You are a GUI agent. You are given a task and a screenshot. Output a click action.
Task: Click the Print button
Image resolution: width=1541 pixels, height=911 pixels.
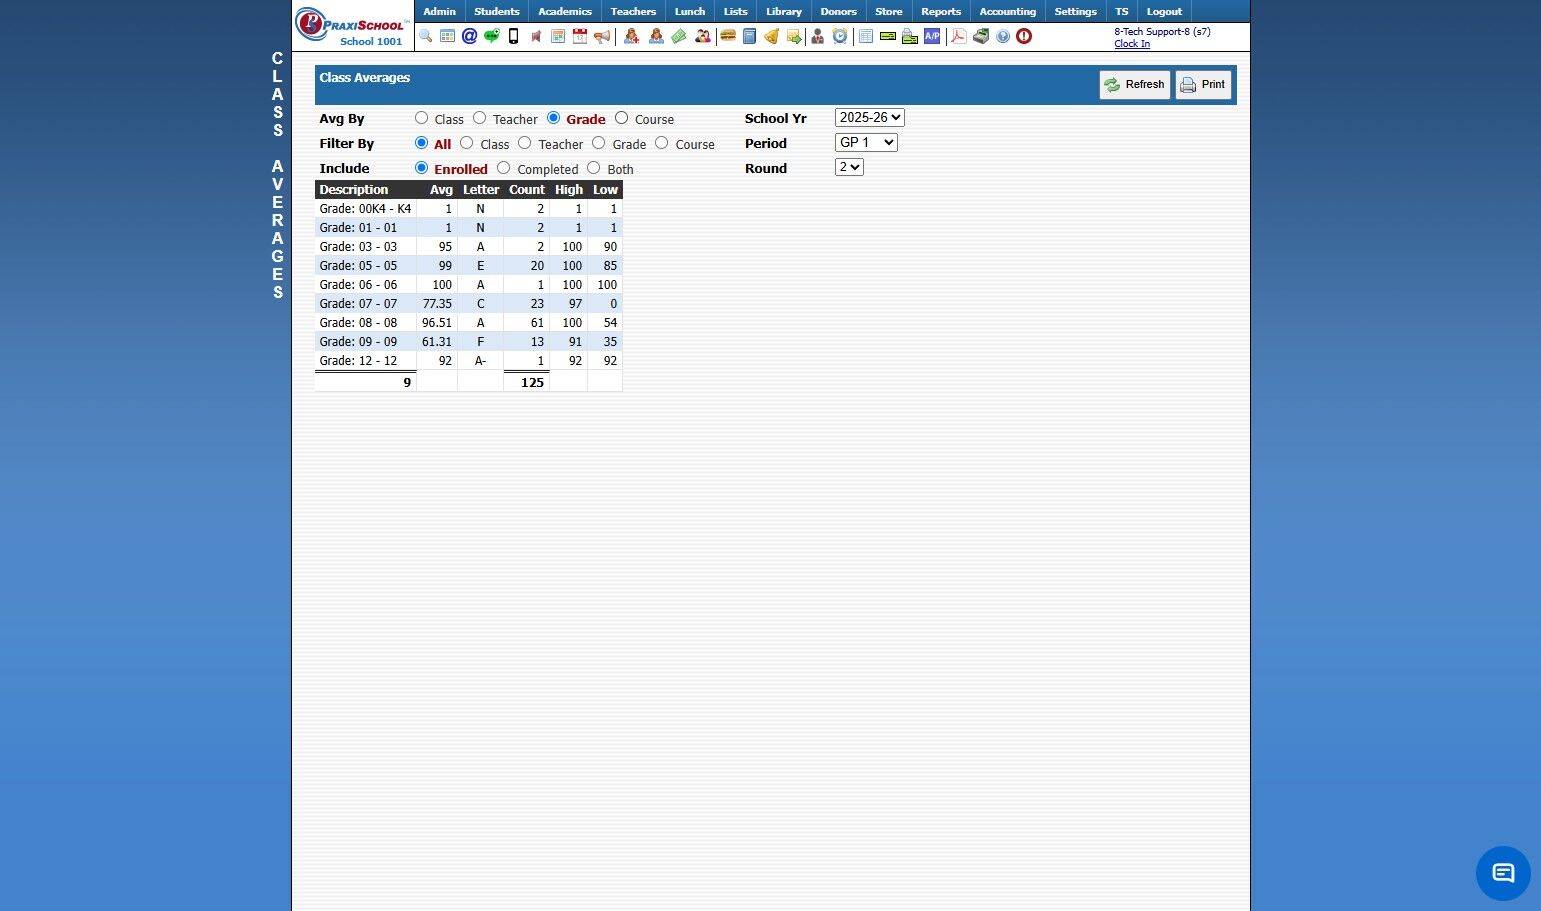click(1203, 85)
